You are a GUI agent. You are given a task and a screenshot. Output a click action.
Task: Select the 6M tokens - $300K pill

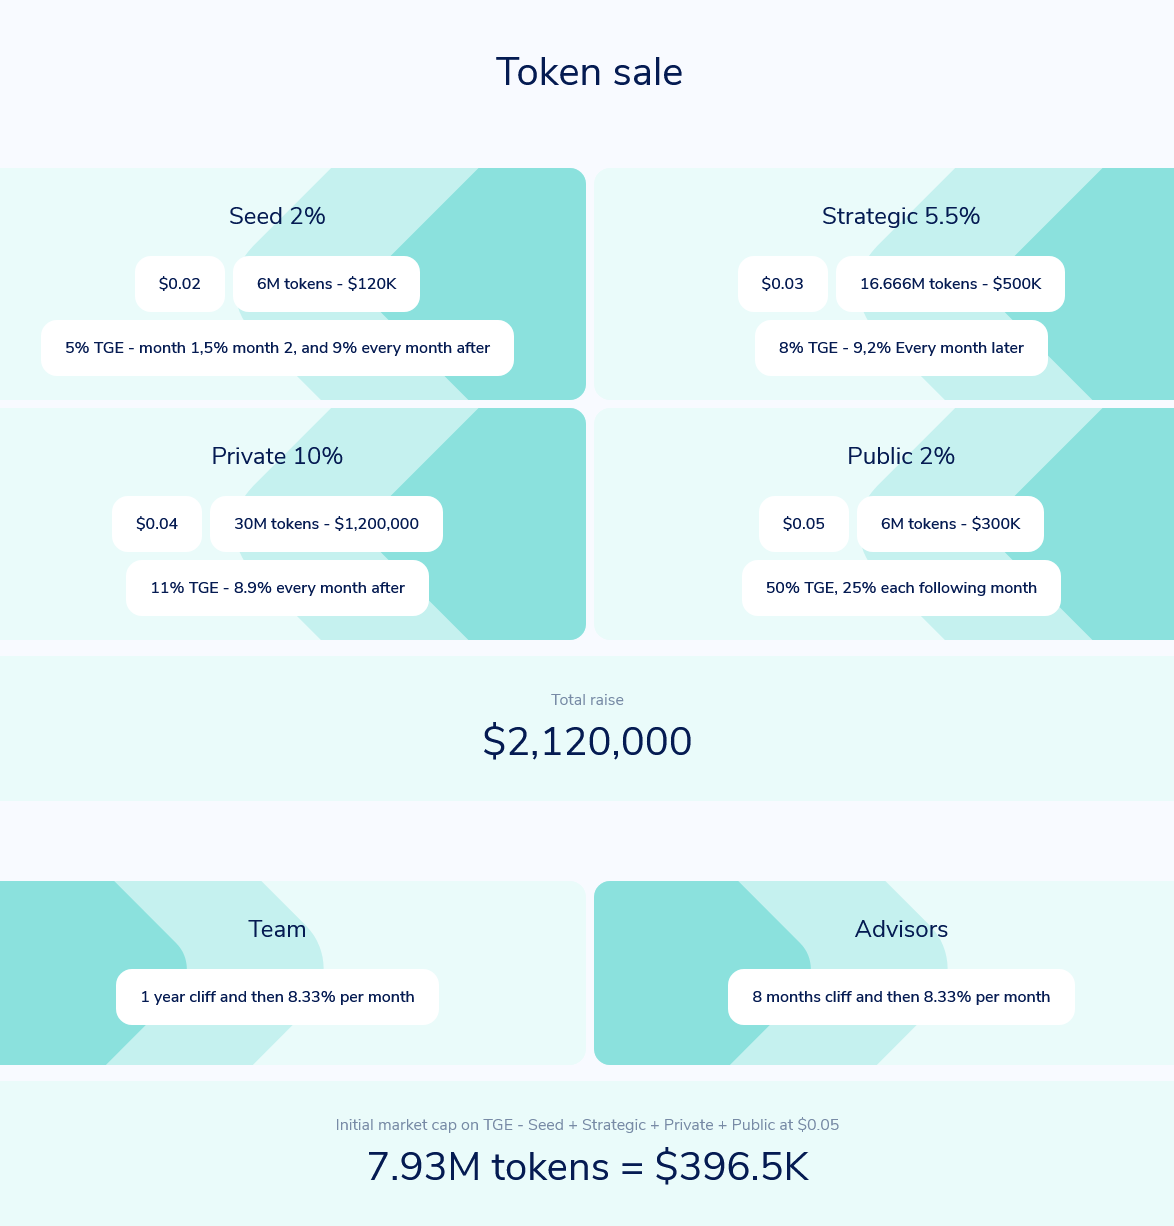pos(950,524)
